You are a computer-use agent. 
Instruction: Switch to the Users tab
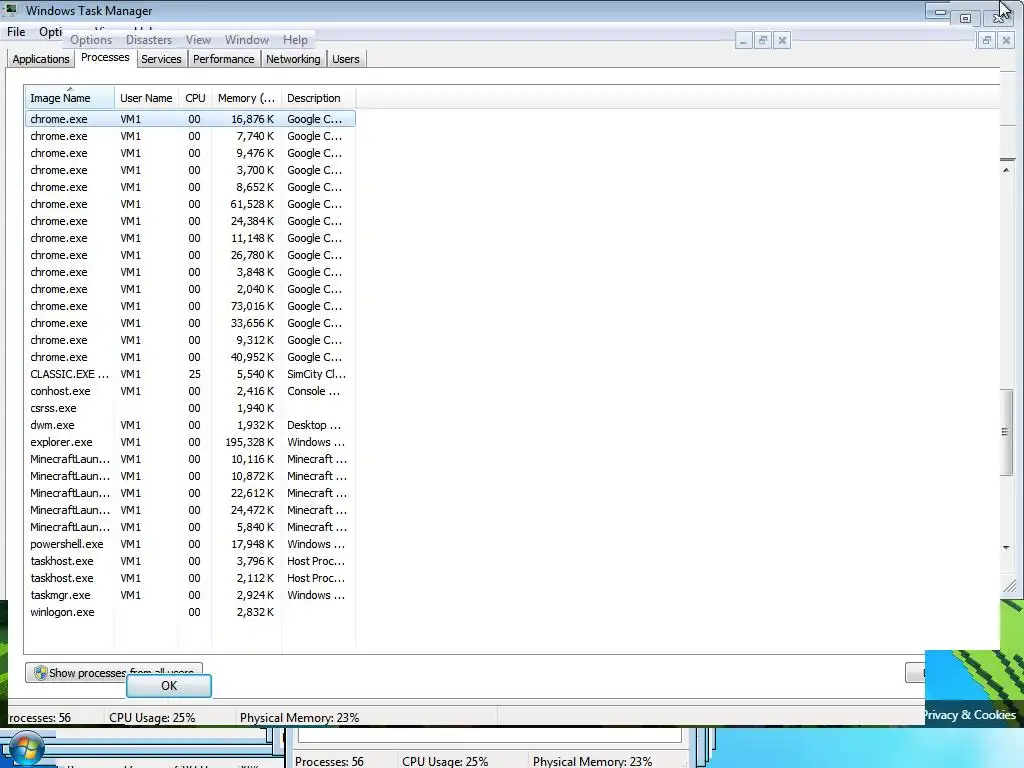coord(345,59)
